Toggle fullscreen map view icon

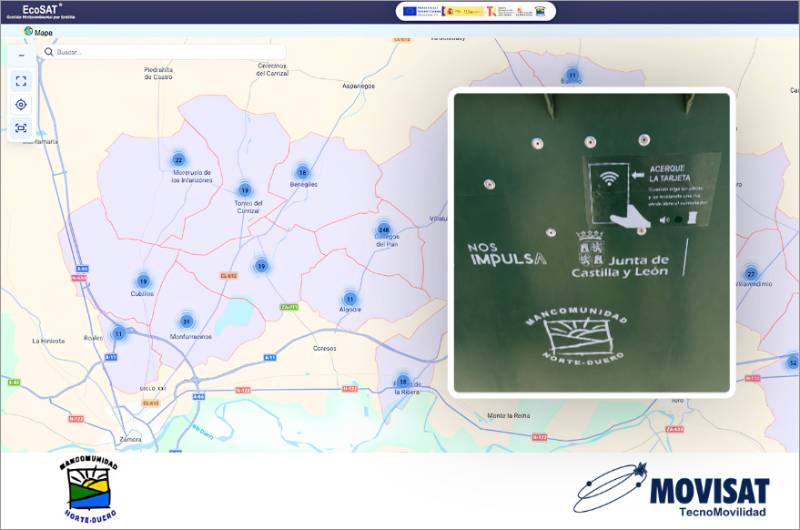tap(21, 81)
